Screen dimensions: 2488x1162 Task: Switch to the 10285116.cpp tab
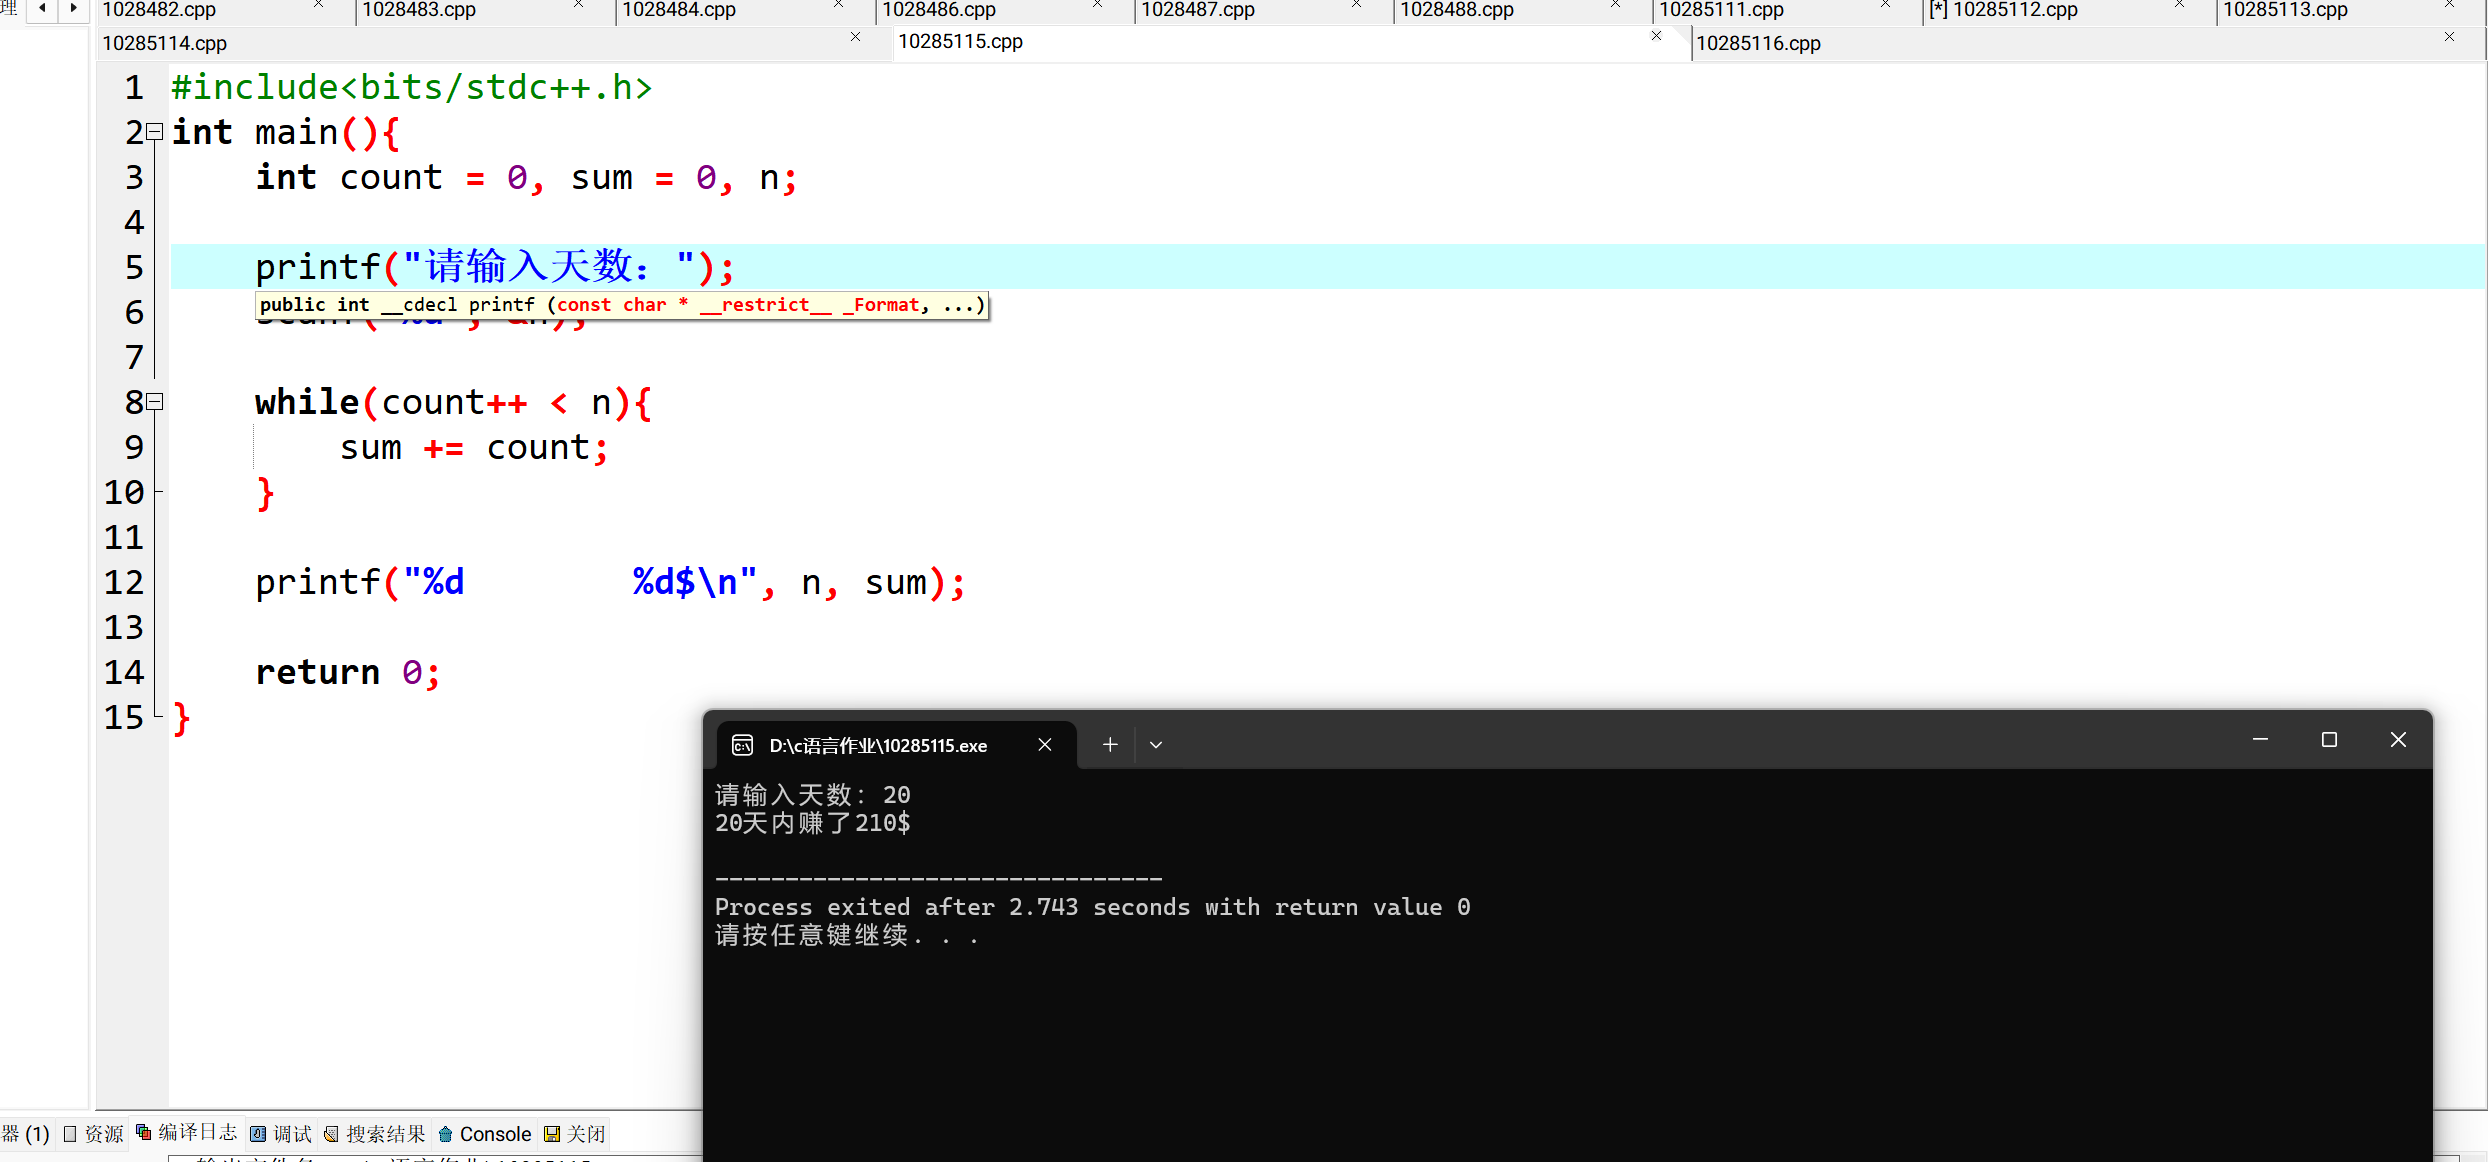(1758, 43)
